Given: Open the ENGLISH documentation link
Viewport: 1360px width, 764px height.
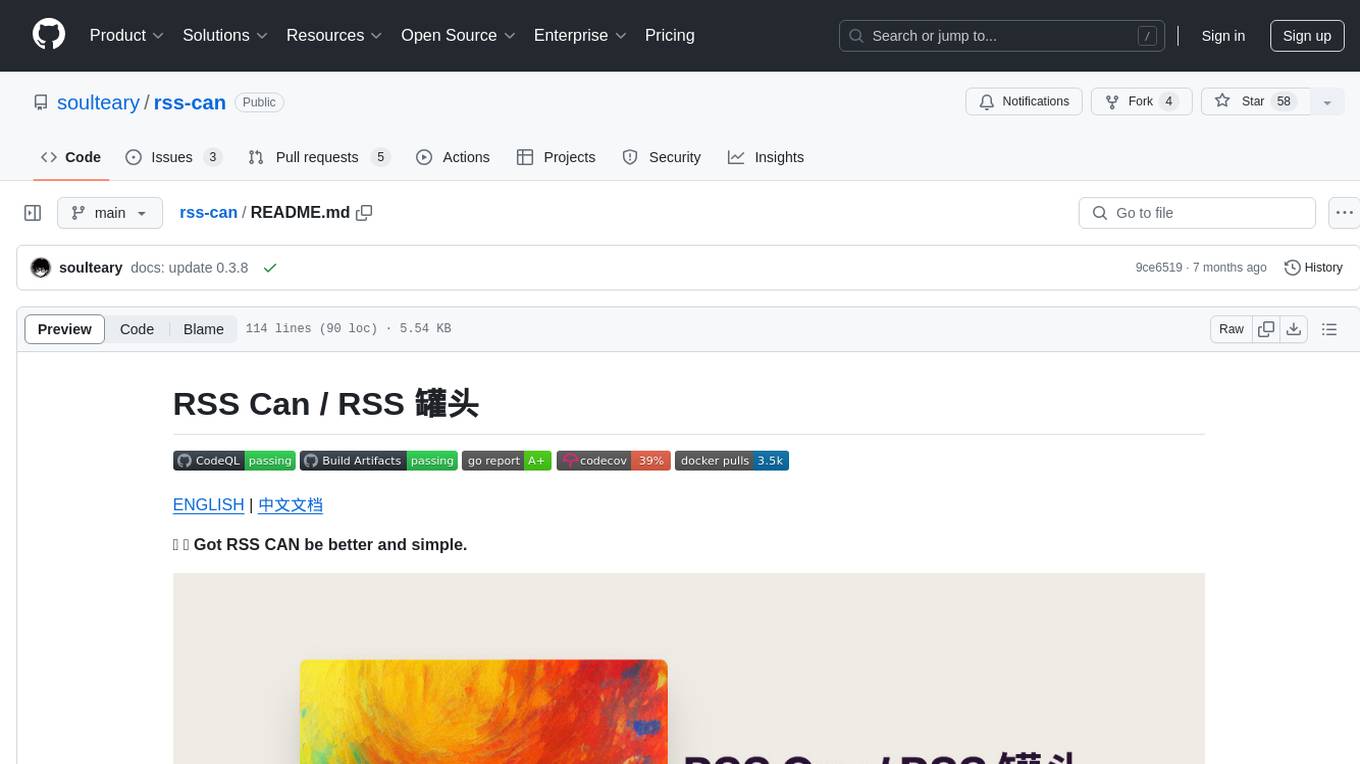Looking at the screenshot, I should 208,505.
